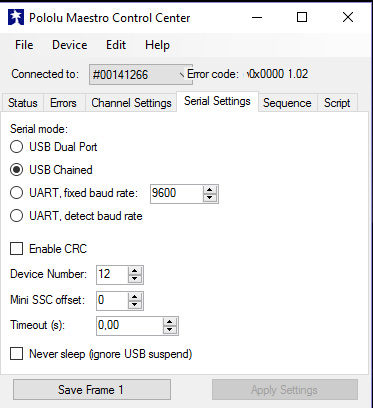The height and width of the screenshot is (408, 373).
Task: Increment the Device Number value
Action: click(x=135, y=271)
